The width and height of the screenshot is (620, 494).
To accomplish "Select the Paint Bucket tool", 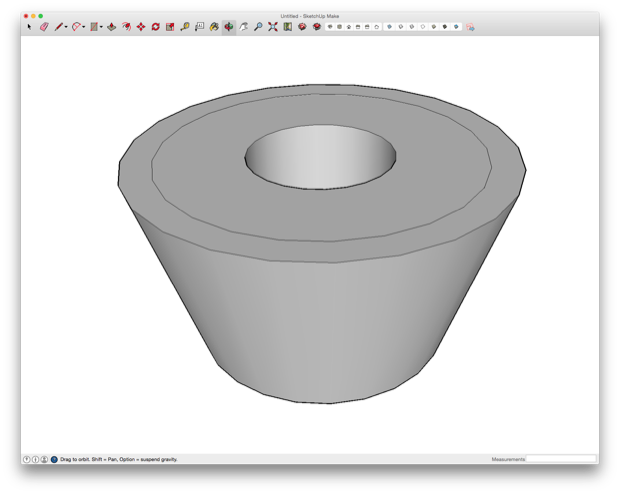I will click(x=214, y=27).
